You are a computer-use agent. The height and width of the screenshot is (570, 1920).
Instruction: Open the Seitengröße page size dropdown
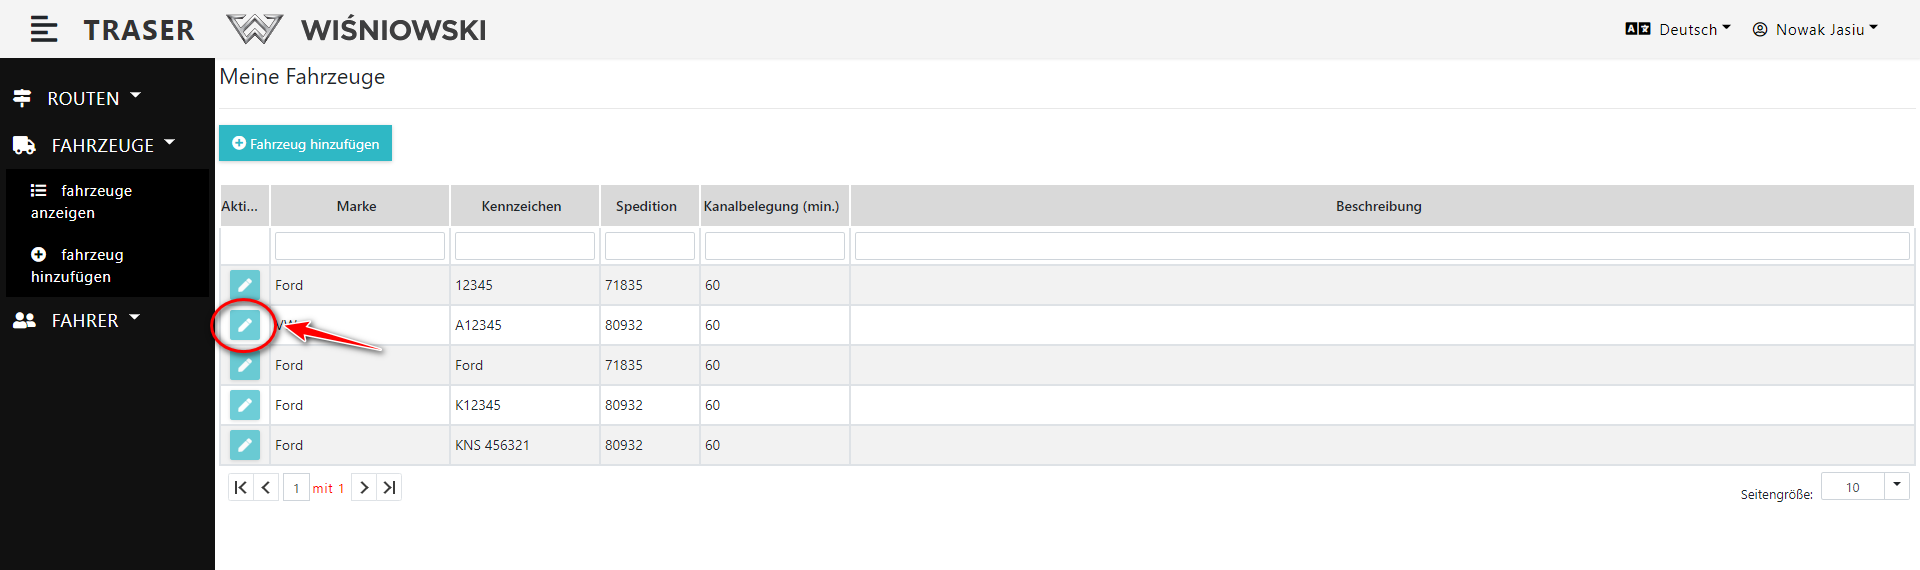[1896, 486]
